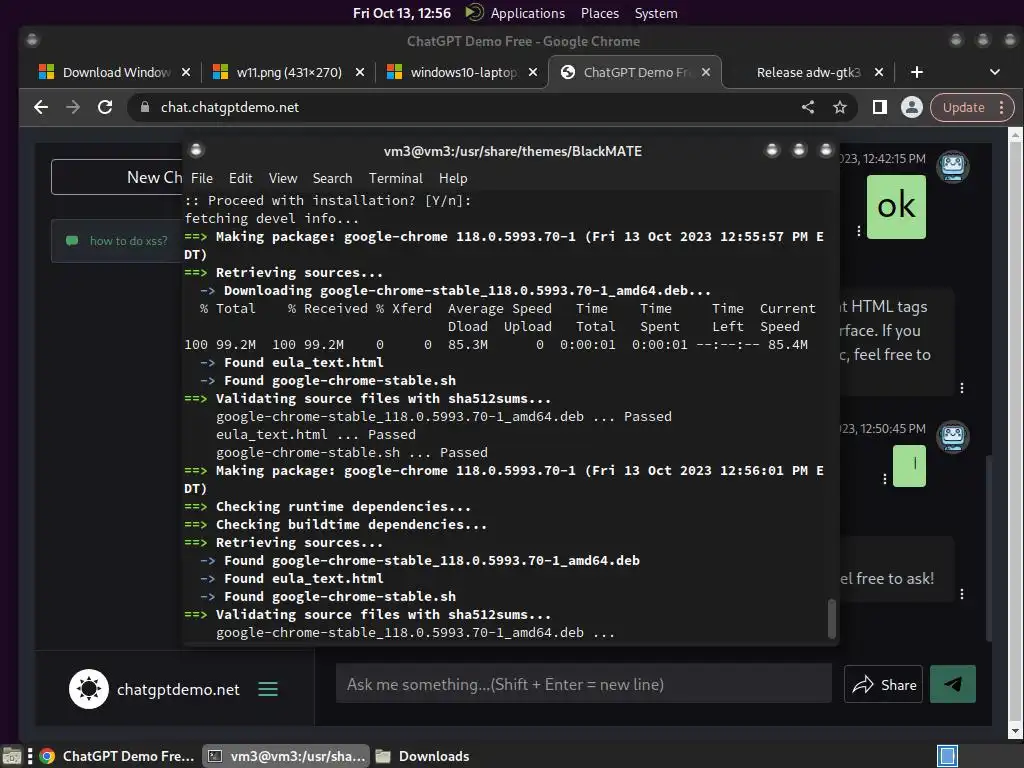Expand Chrome tab search chevron

(995, 72)
